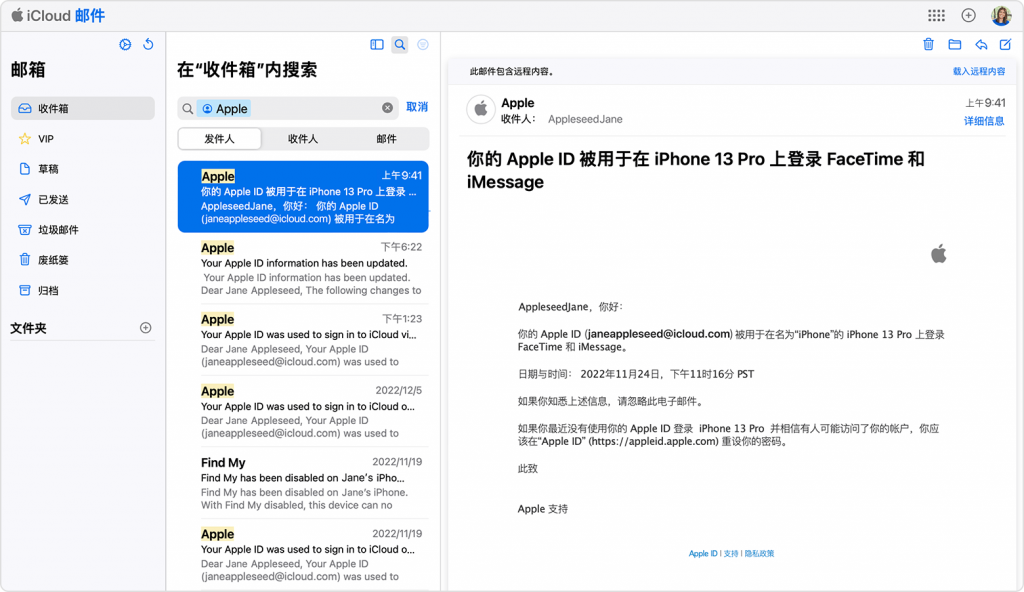Click the 日期与时间 line in the email
This screenshot has height=592, width=1024.
(x=636, y=374)
